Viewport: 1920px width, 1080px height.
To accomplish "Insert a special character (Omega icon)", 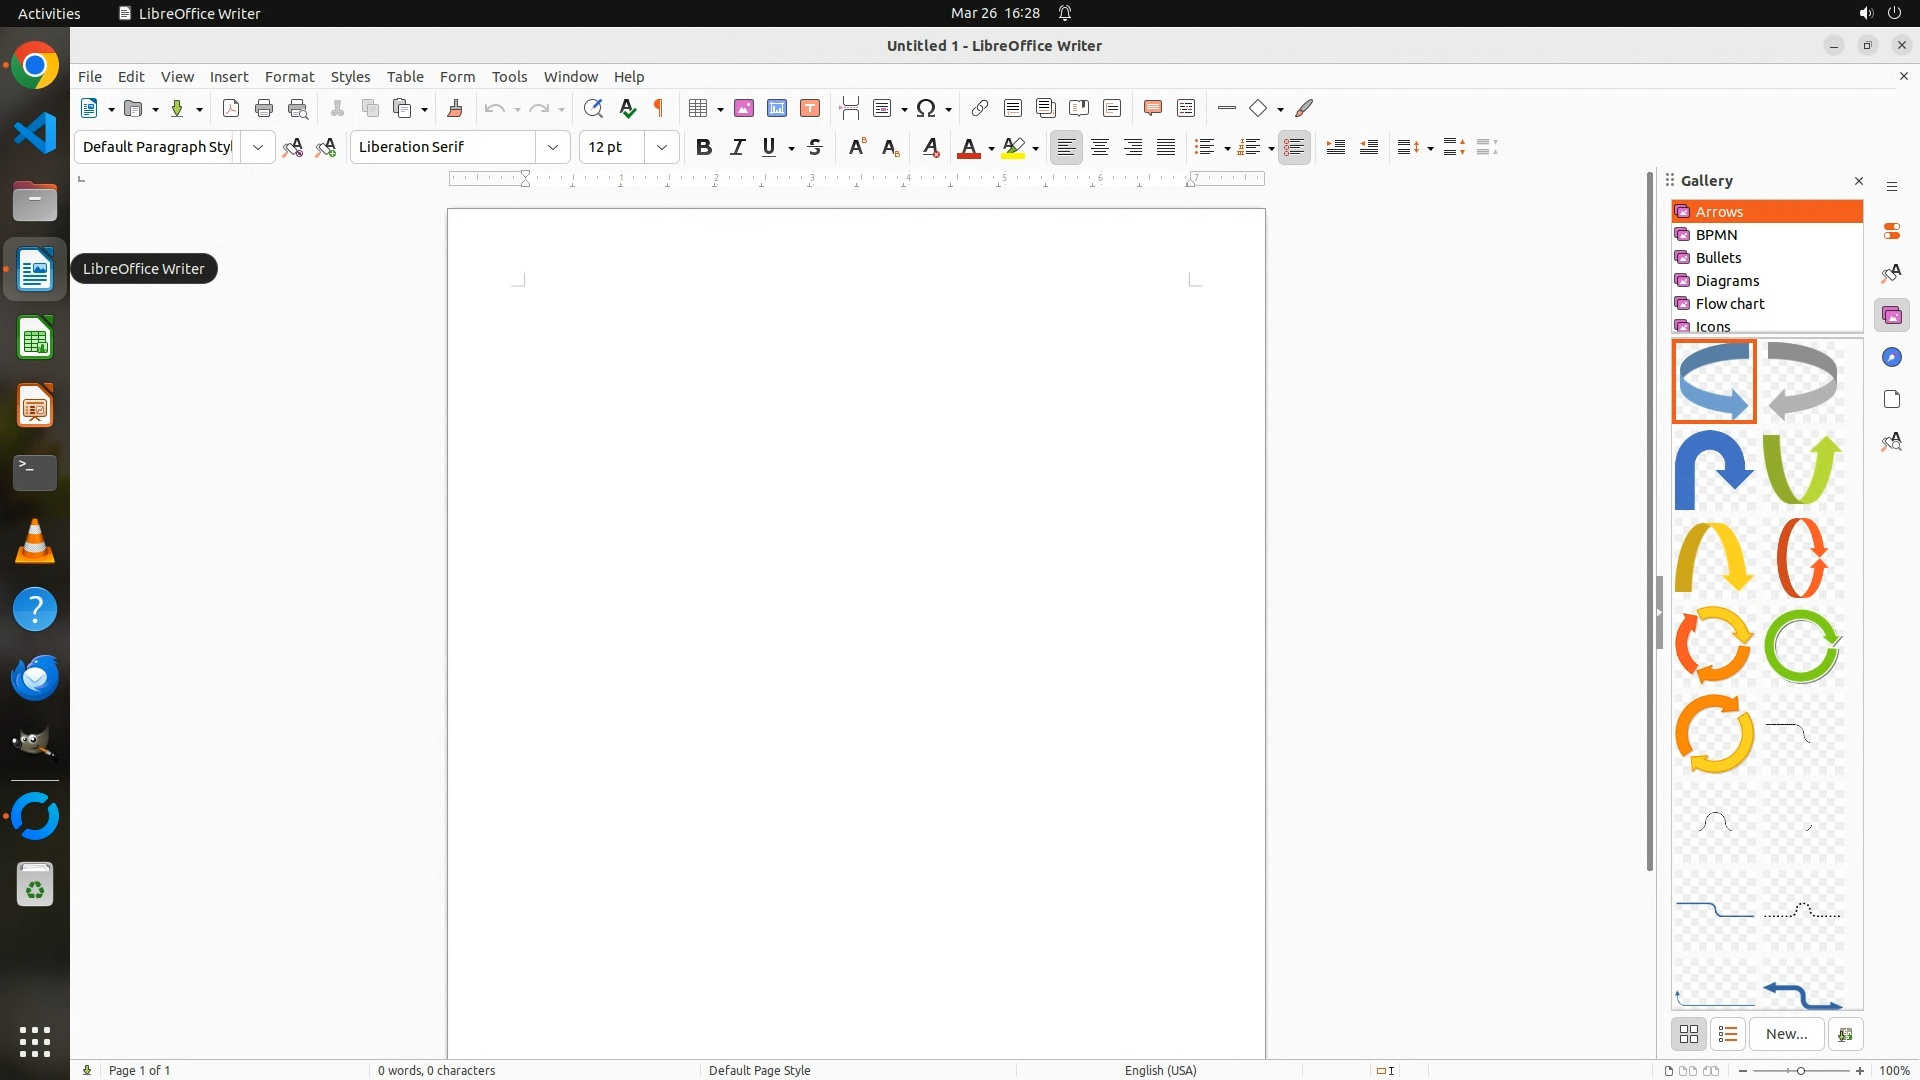I will (x=926, y=108).
